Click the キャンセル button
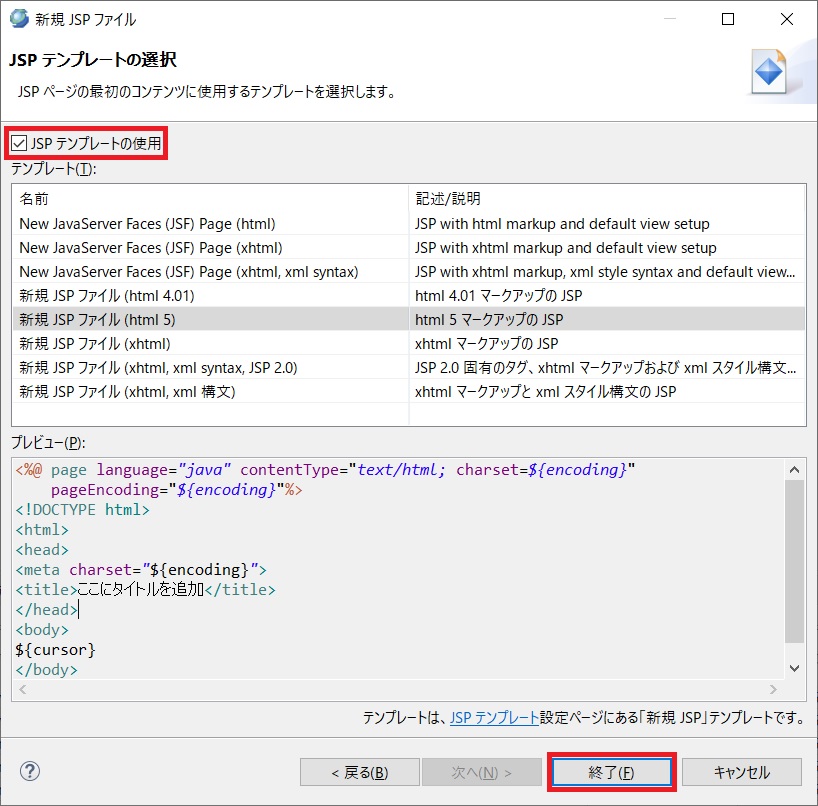The width and height of the screenshot is (818, 806). 741,772
